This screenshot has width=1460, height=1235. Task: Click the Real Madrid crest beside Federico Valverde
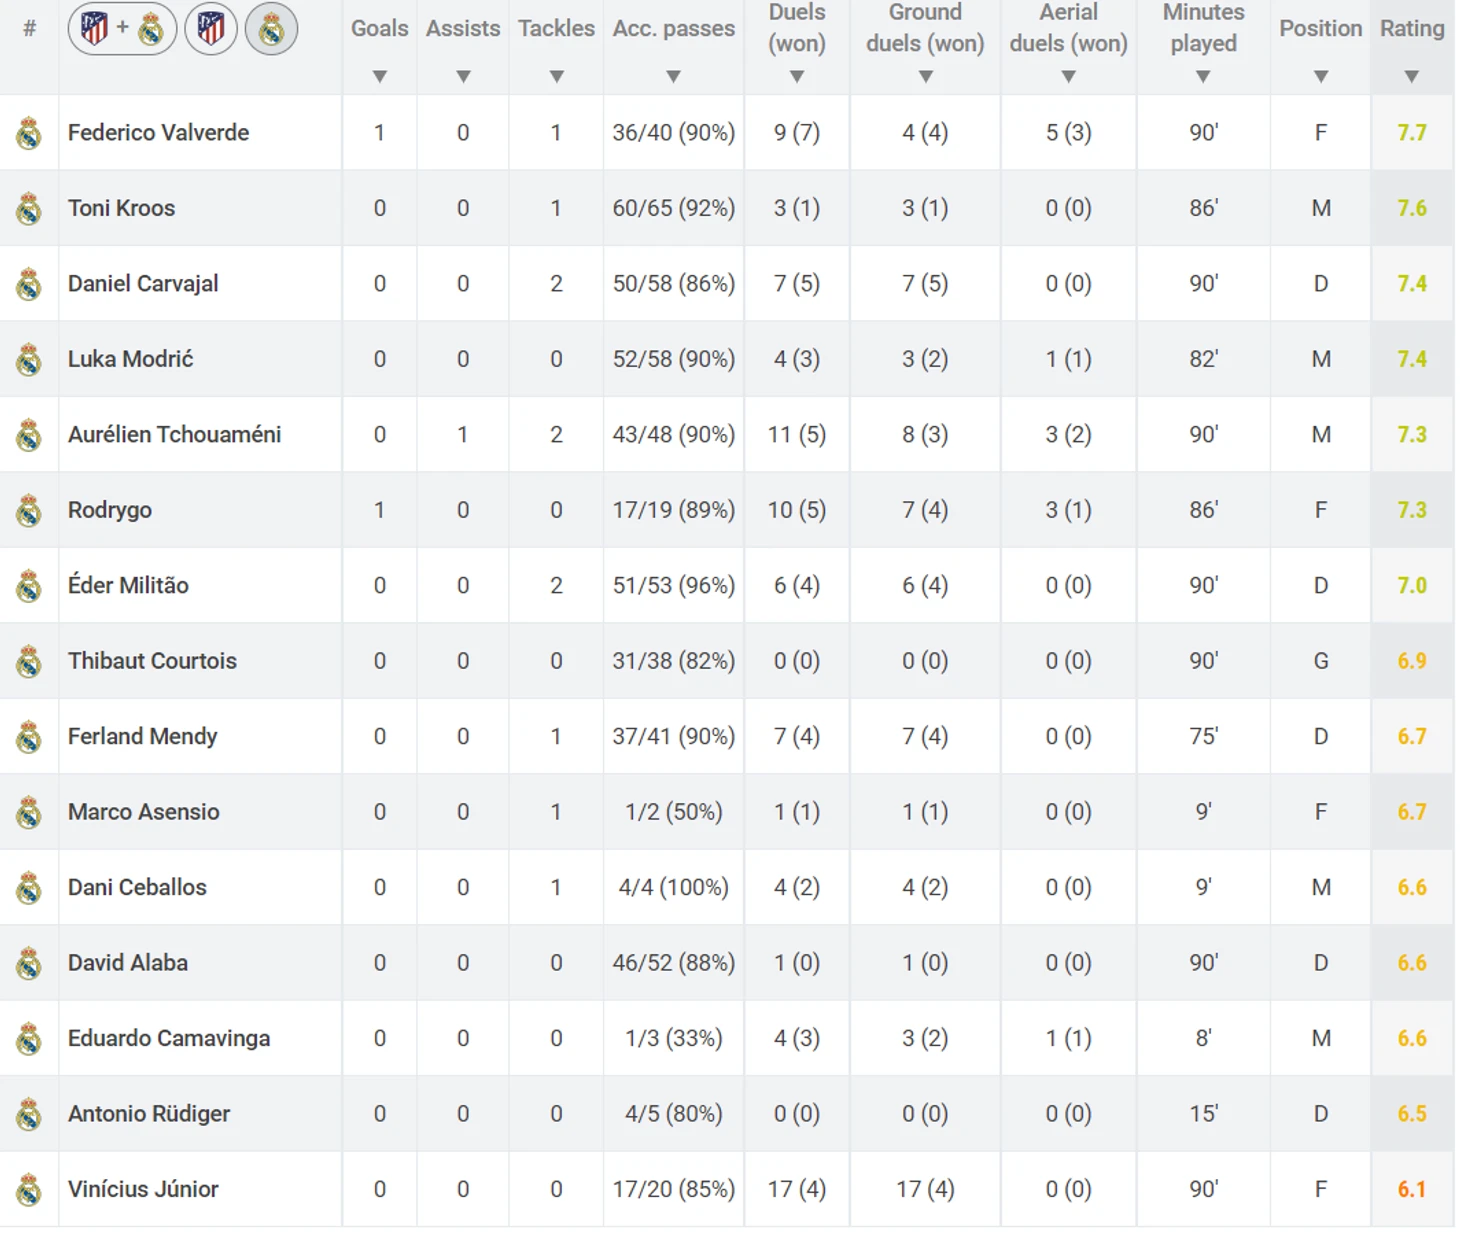click(x=29, y=133)
